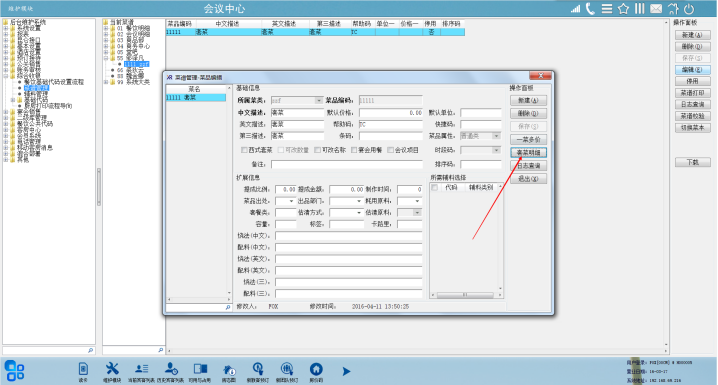Click the 备注 input field
Screen dimensions: 718x385
pos(347,164)
